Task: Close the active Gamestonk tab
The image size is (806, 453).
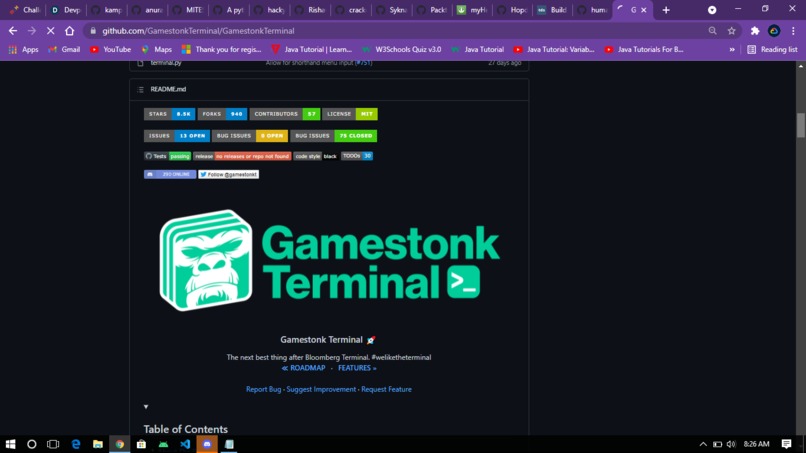Action: (644, 10)
